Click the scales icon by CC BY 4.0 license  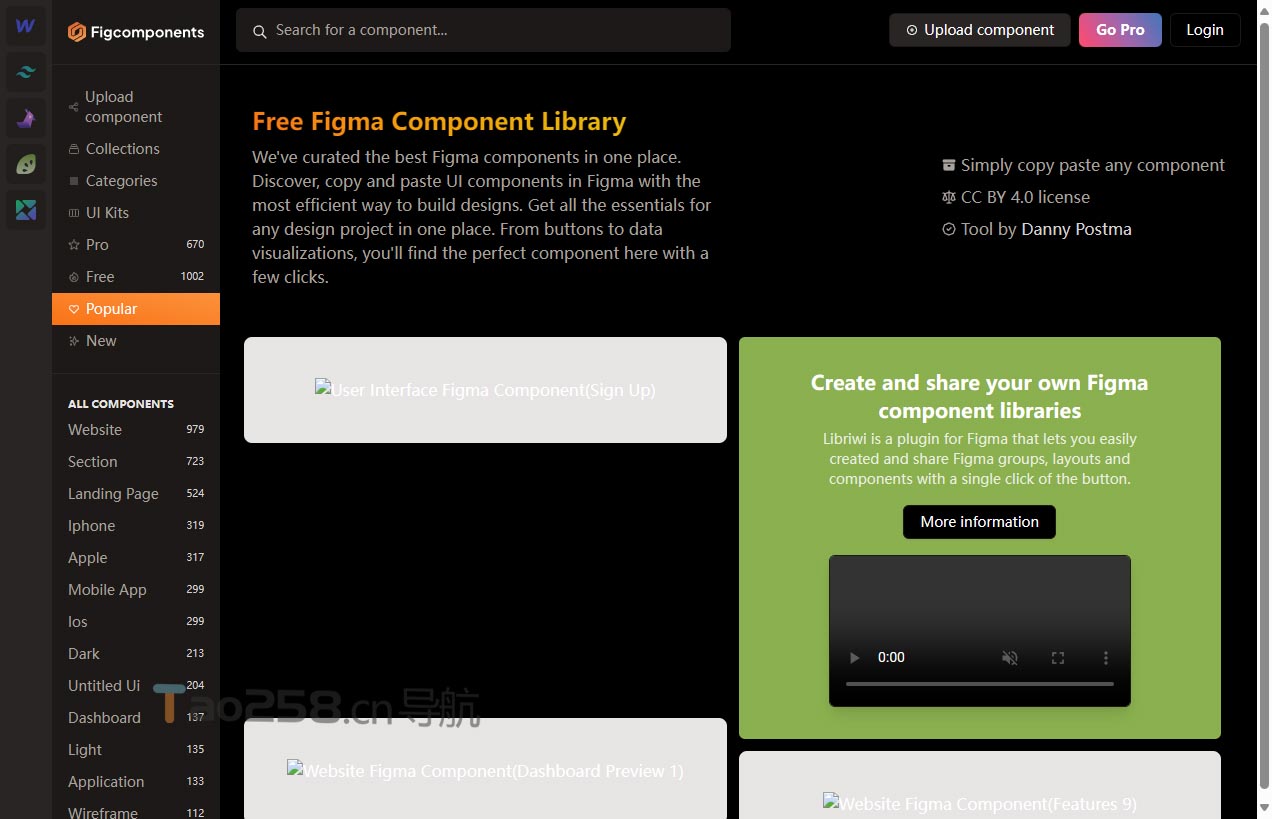pos(949,197)
